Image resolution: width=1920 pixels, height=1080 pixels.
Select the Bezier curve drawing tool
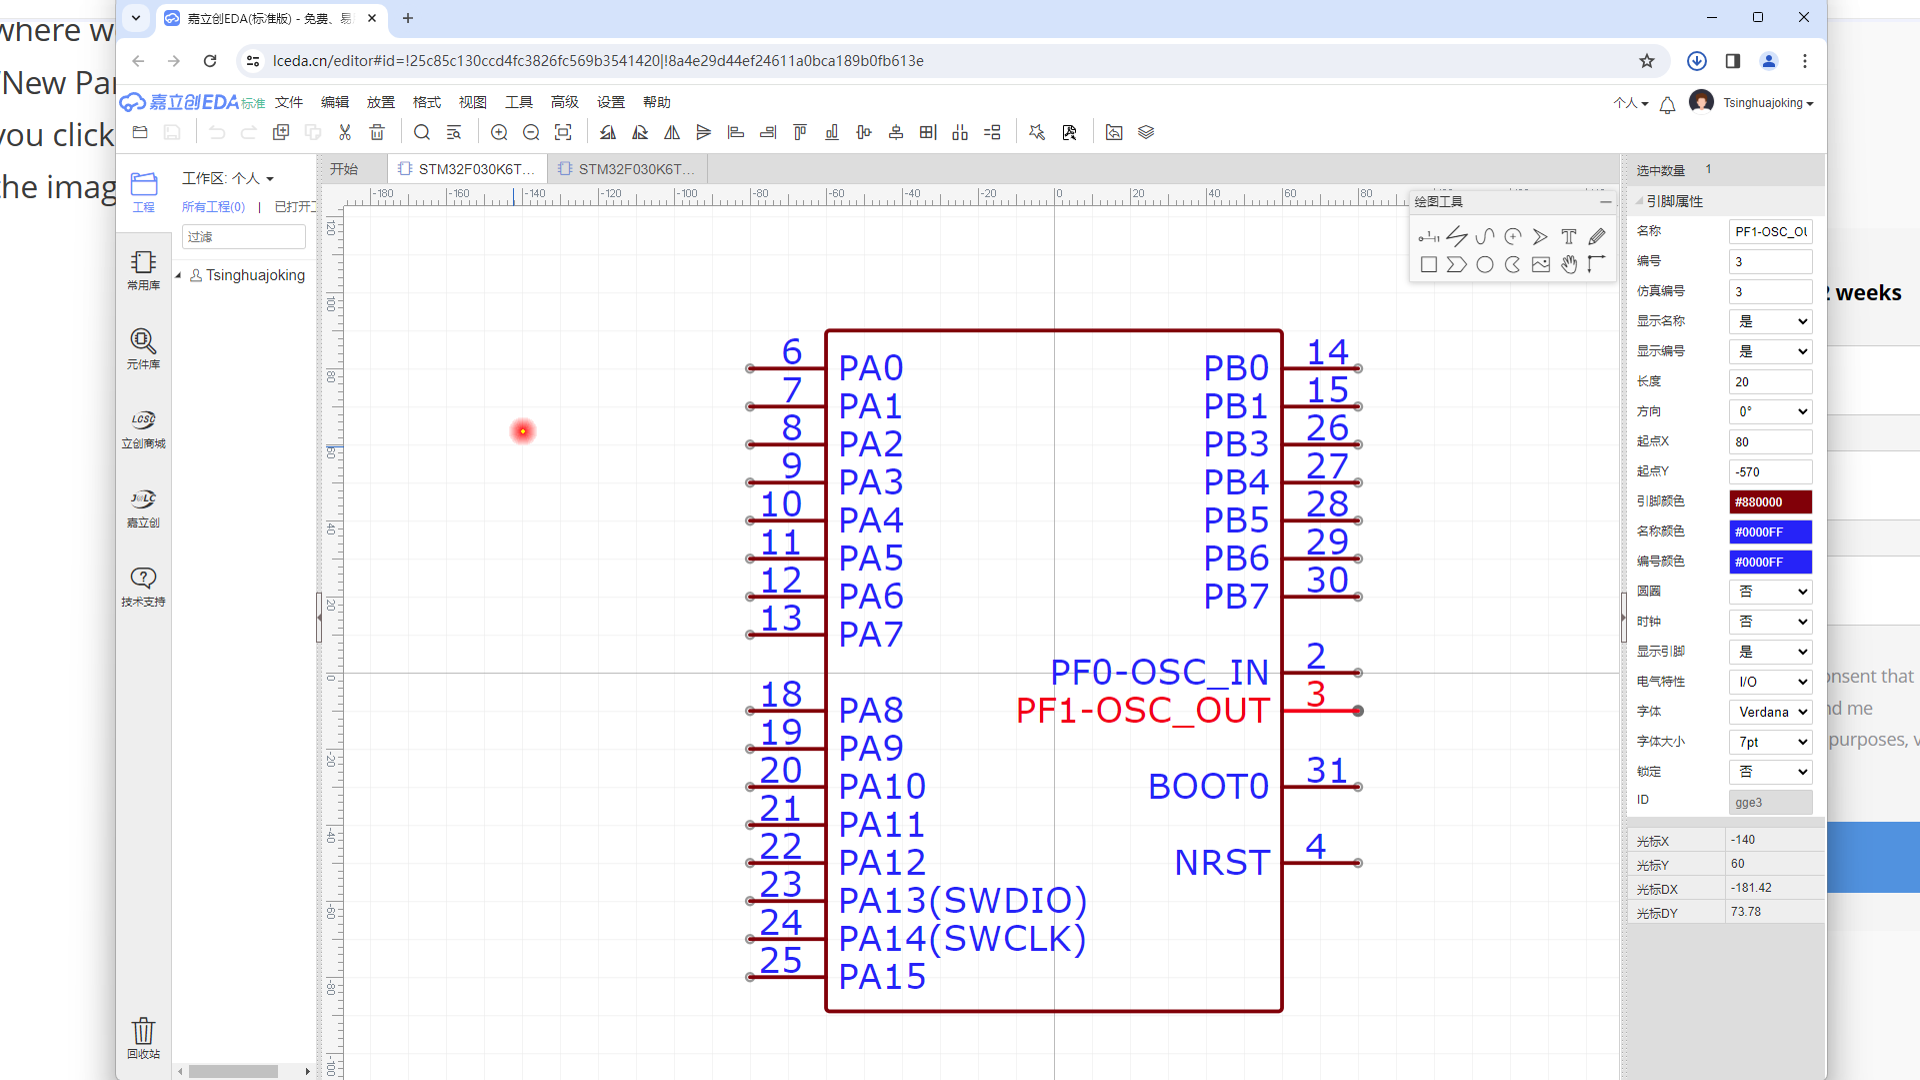1485,237
